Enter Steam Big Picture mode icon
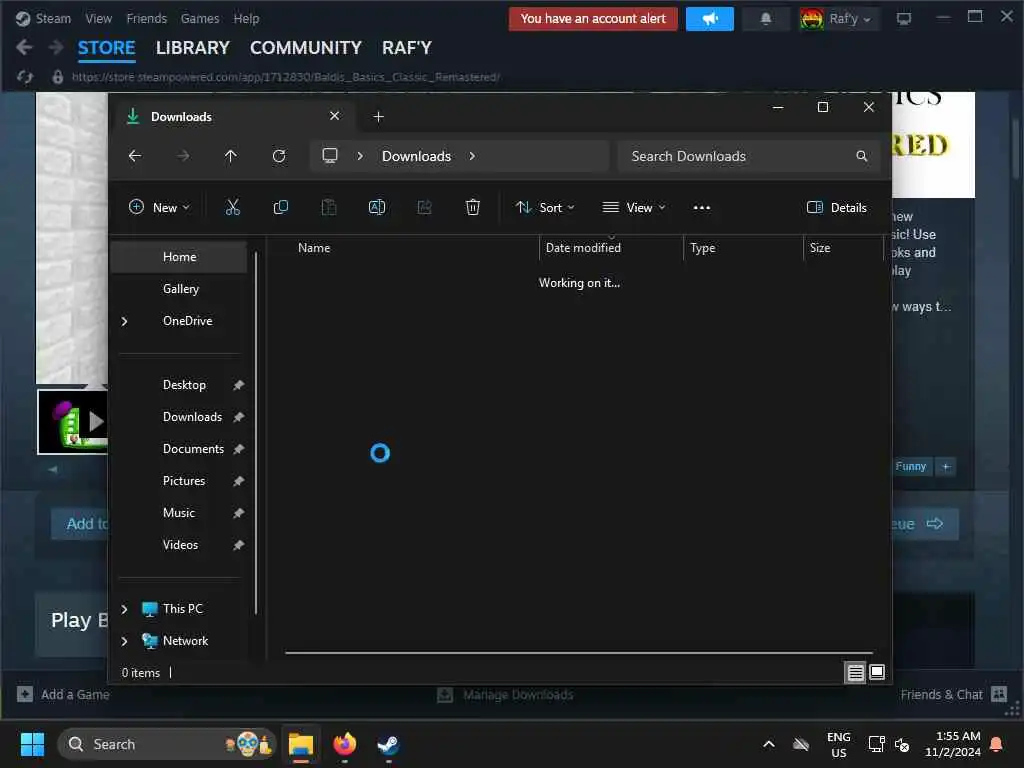 tap(904, 19)
